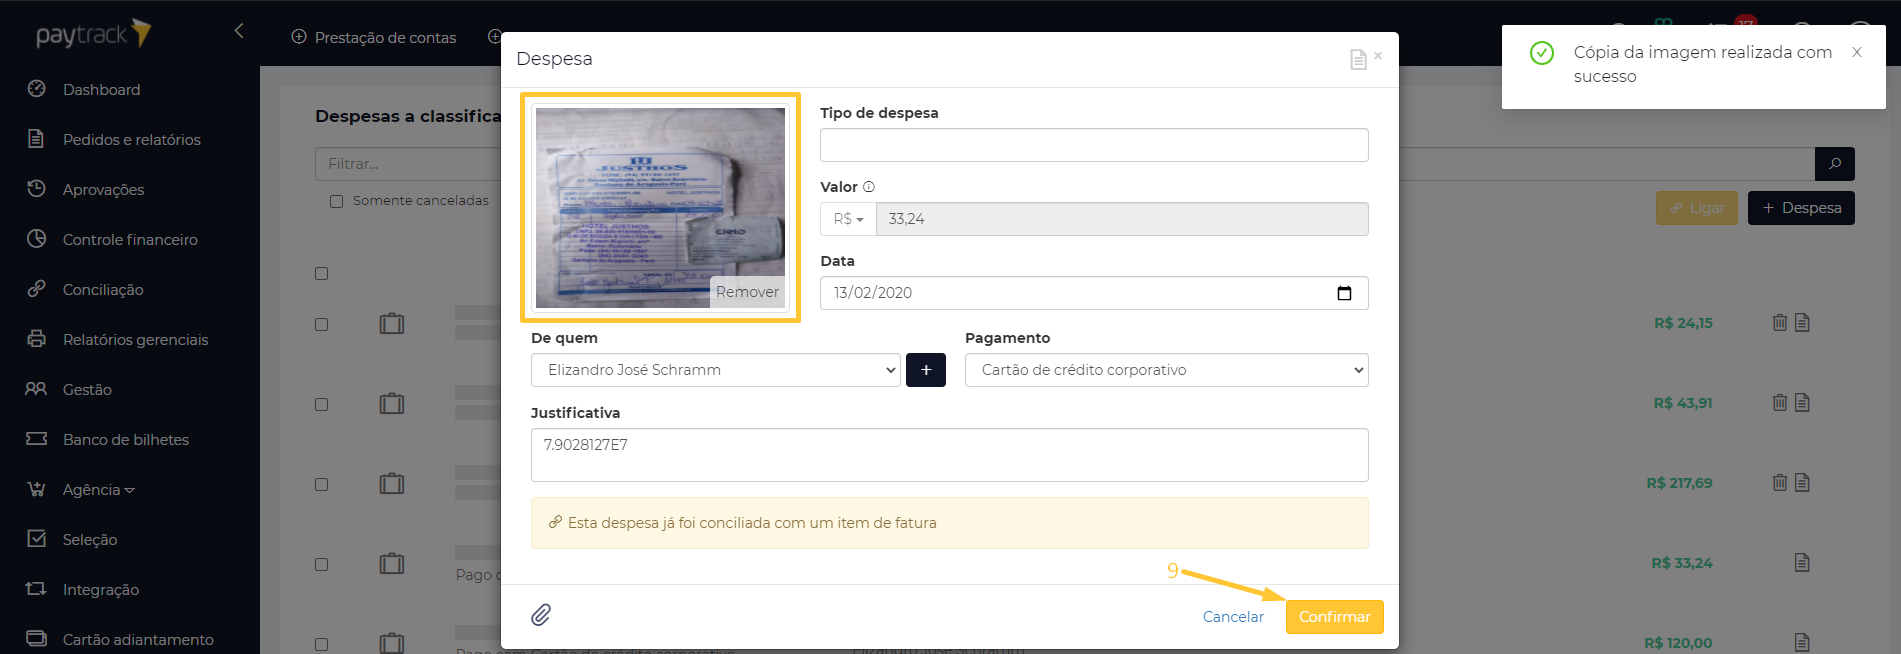Open the R$ currency dropdown
1901x654 pixels.
pos(848,219)
